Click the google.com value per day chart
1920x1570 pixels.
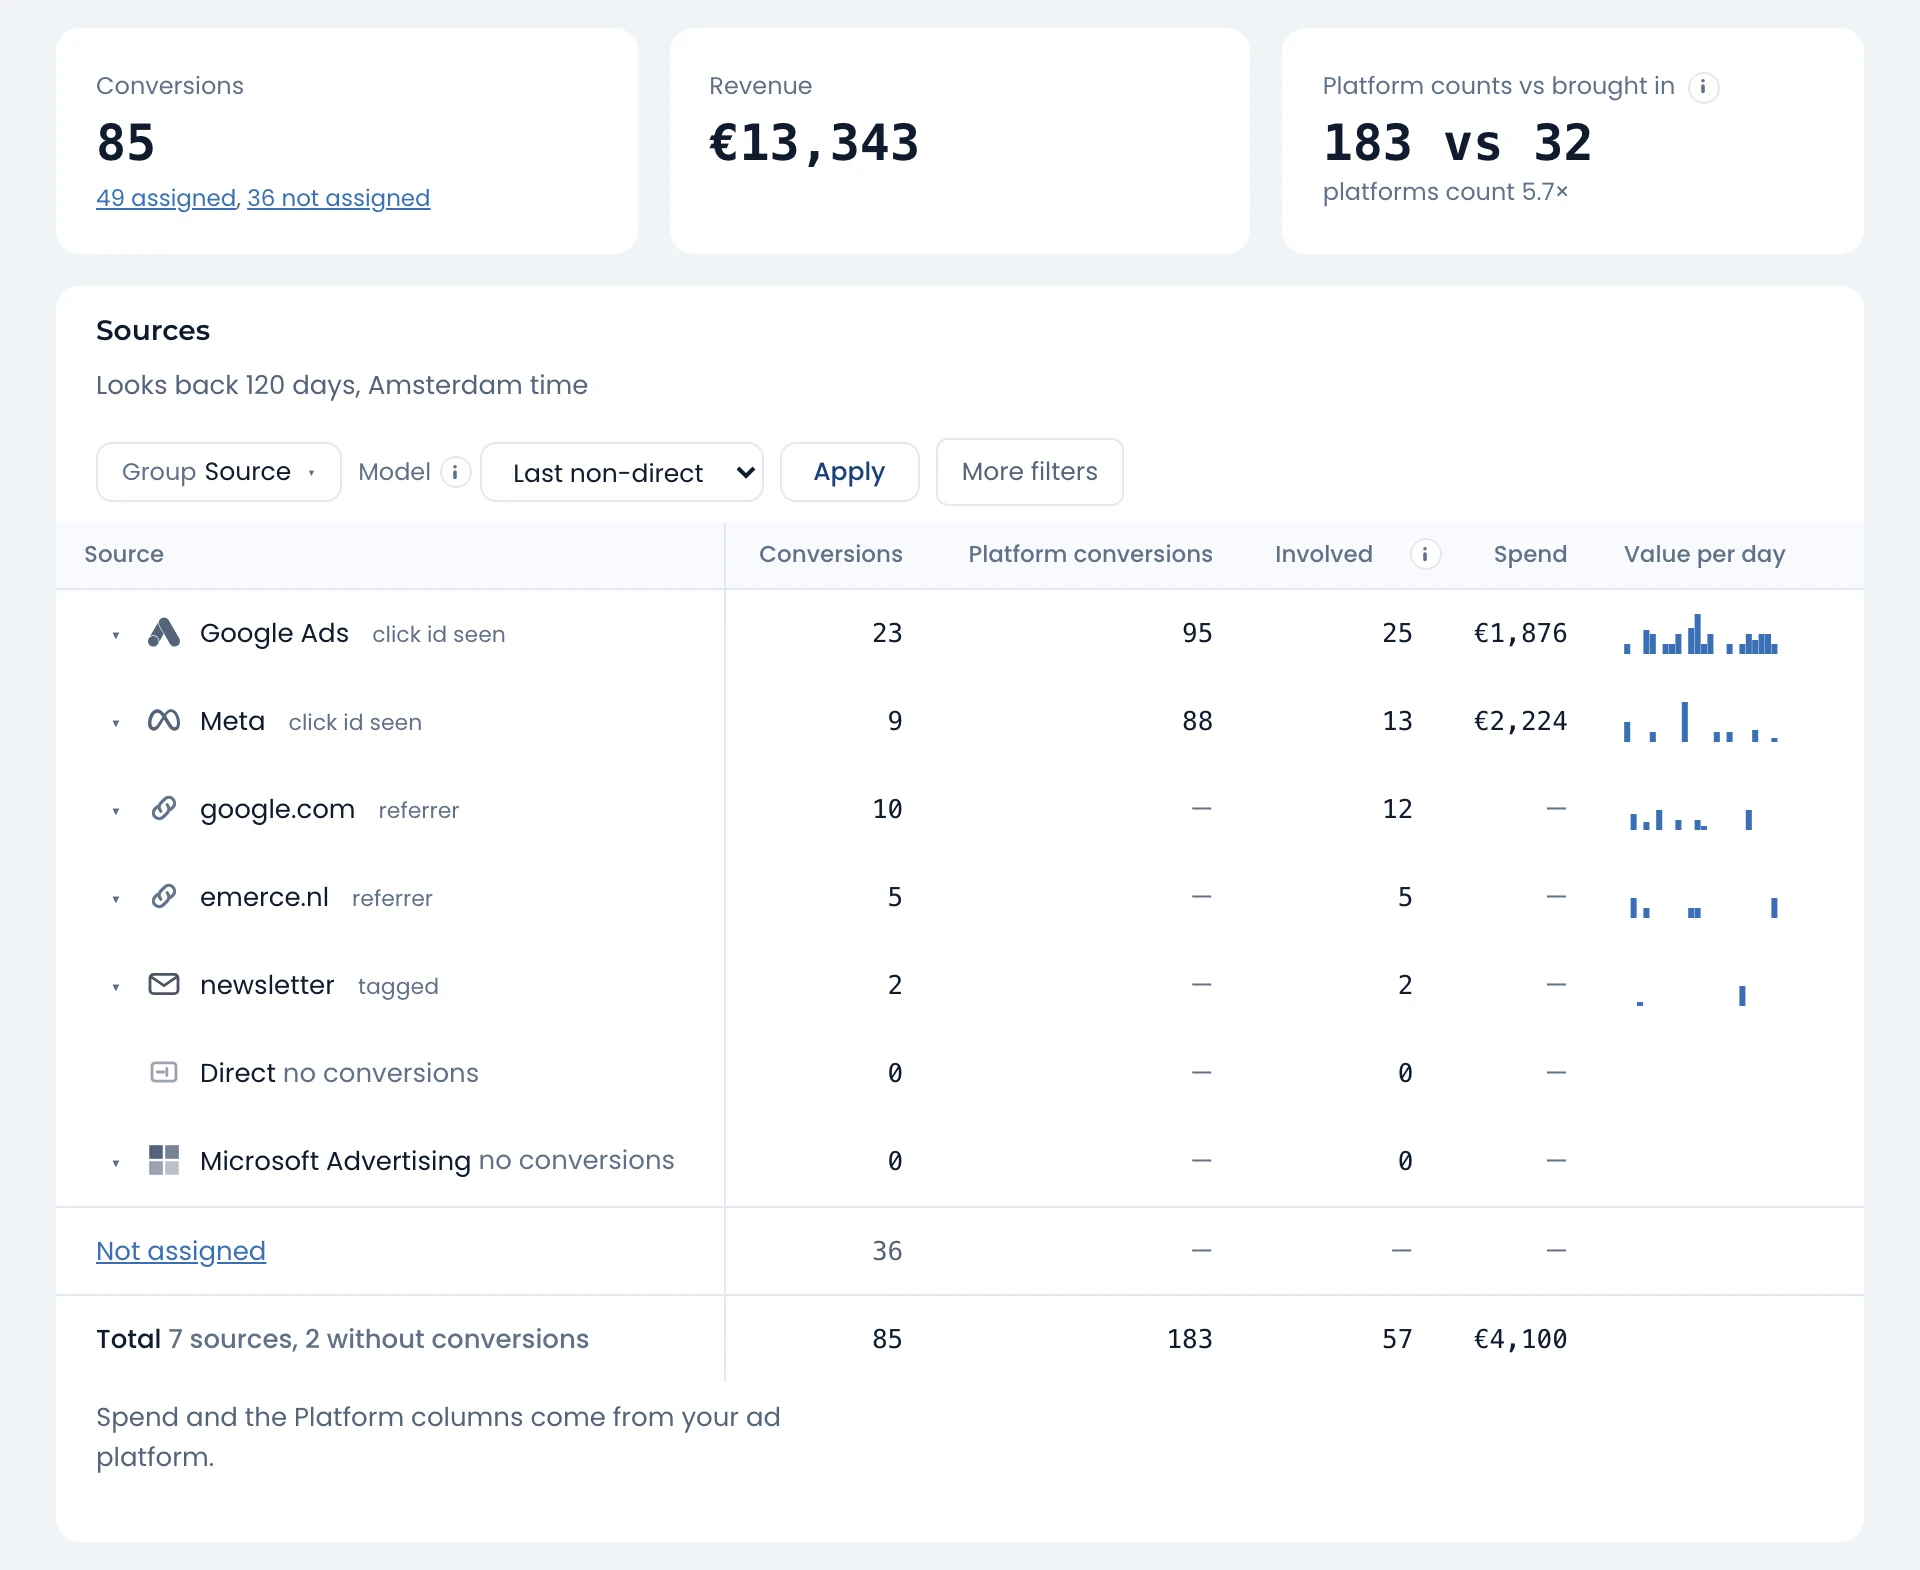[x=1690, y=819]
